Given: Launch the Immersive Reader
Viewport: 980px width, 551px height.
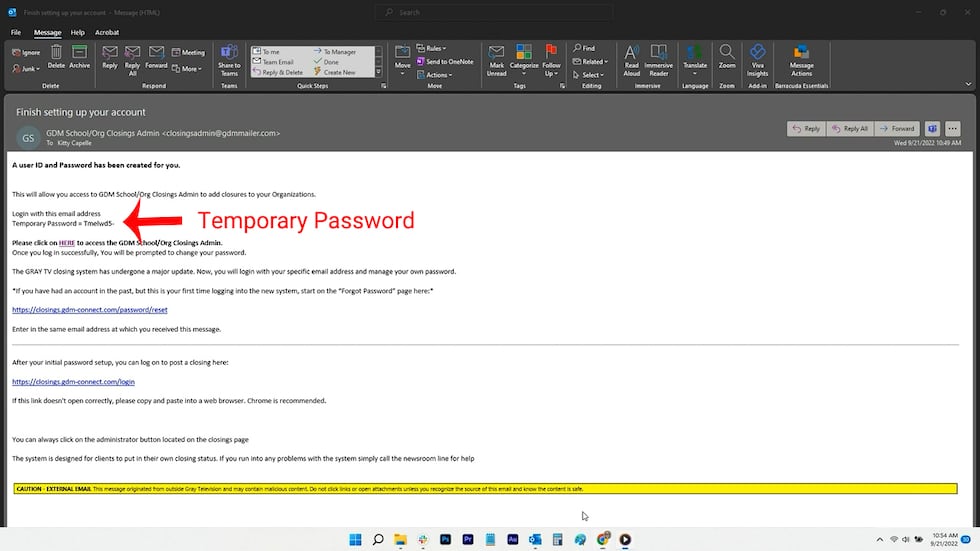Looking at the screenshot, I should 659,58.
